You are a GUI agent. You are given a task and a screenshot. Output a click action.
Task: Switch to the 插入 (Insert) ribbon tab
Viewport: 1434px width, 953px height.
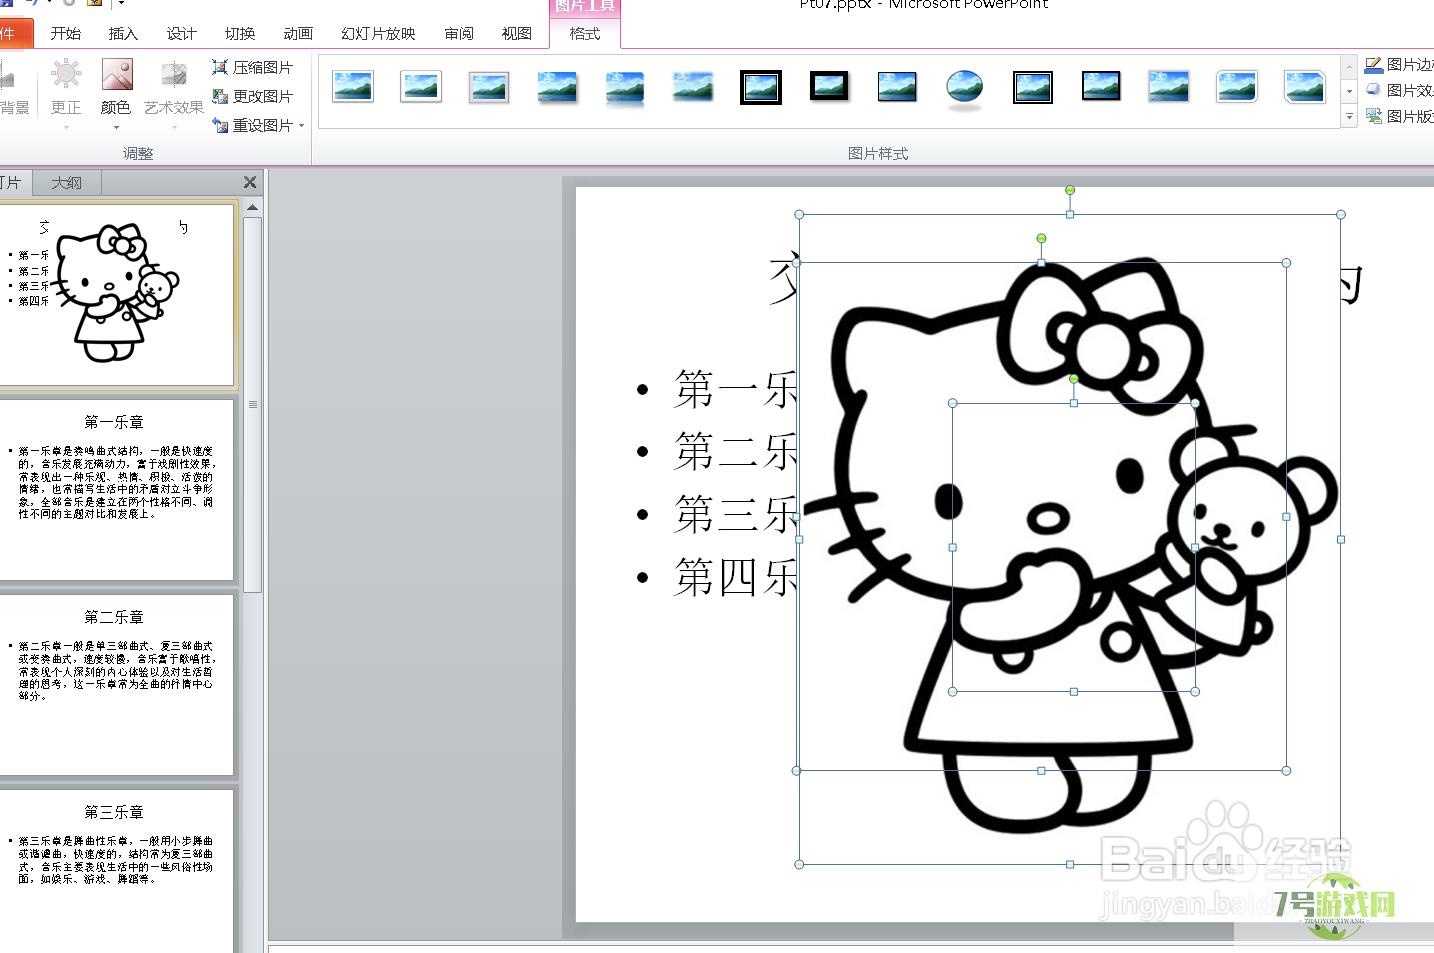point(123,33)
